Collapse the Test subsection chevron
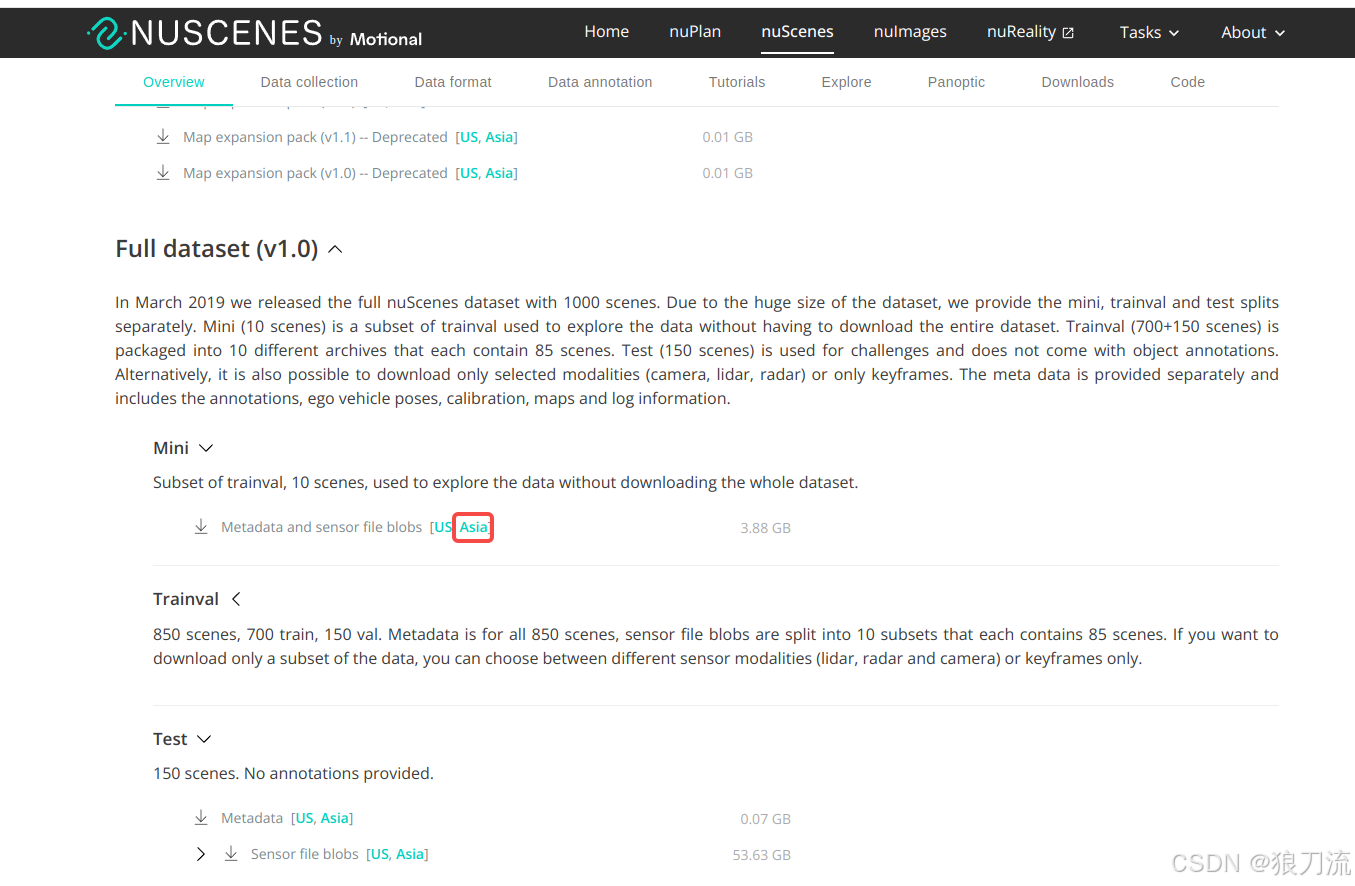This screenshot has width=1355, height=886. pos(204,739)
